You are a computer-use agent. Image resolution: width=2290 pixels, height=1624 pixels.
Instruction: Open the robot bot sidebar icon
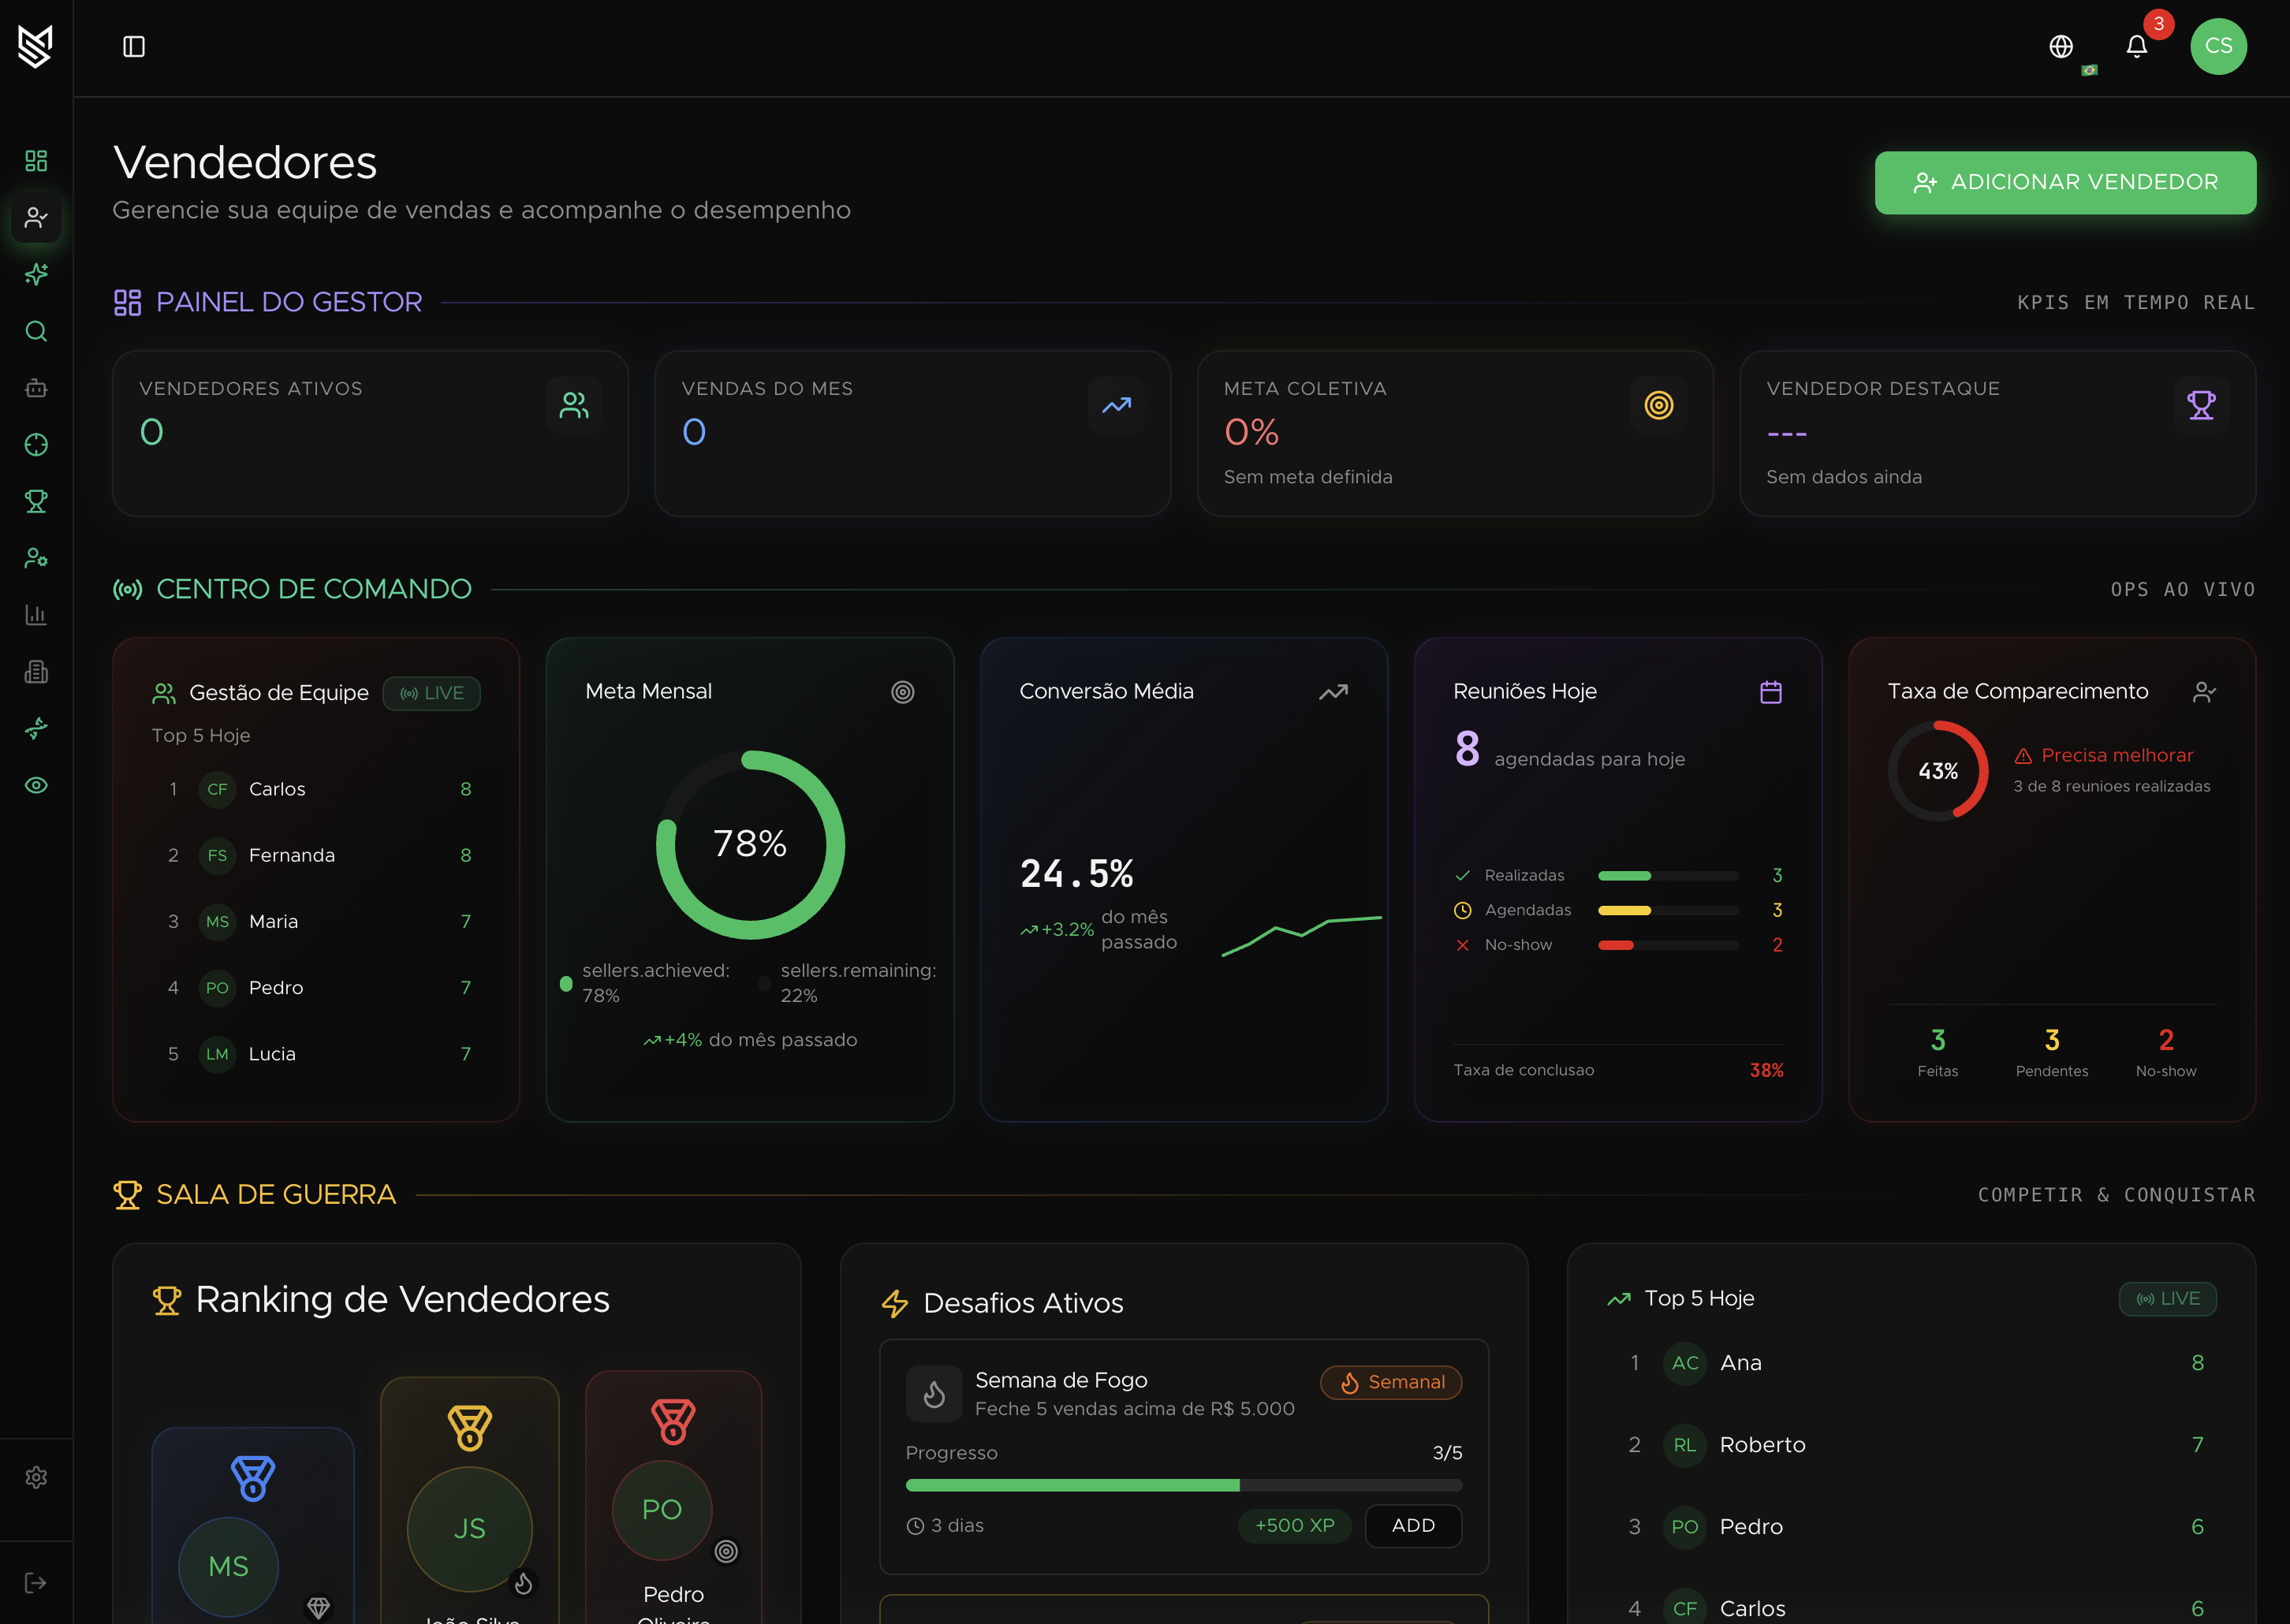[x=36, y=388]
